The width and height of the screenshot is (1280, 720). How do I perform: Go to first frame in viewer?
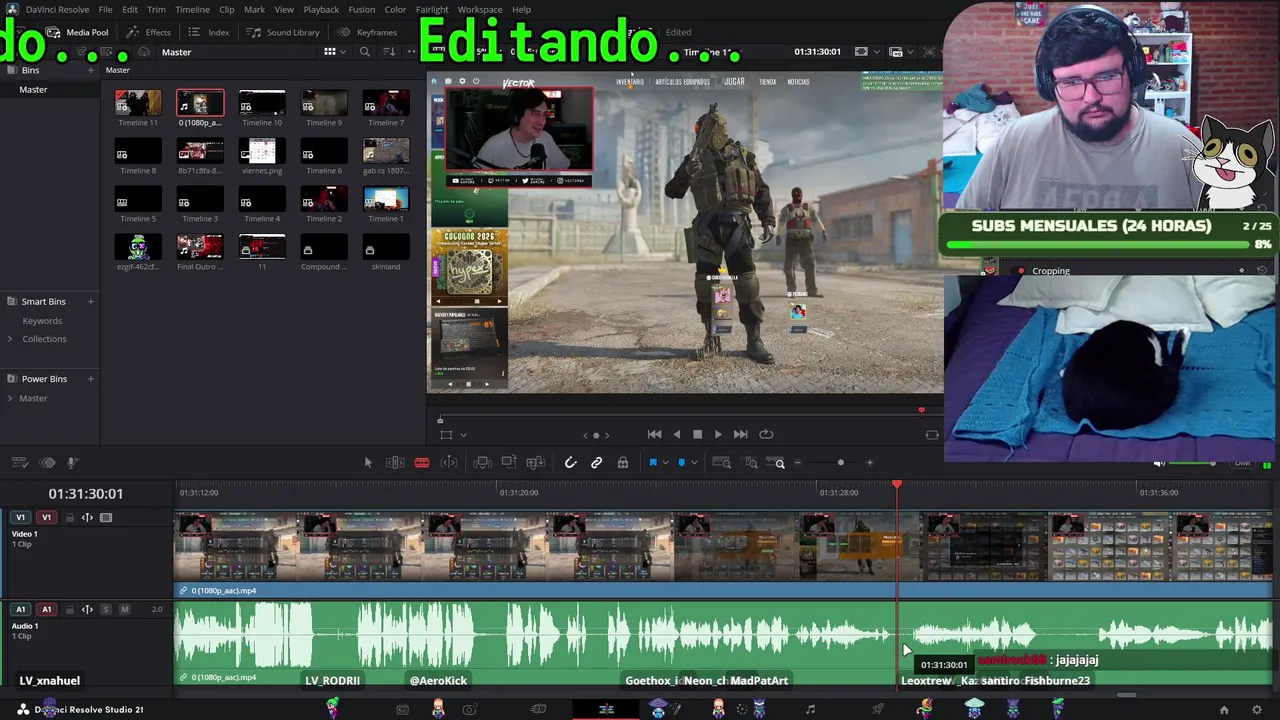point(654,434)
